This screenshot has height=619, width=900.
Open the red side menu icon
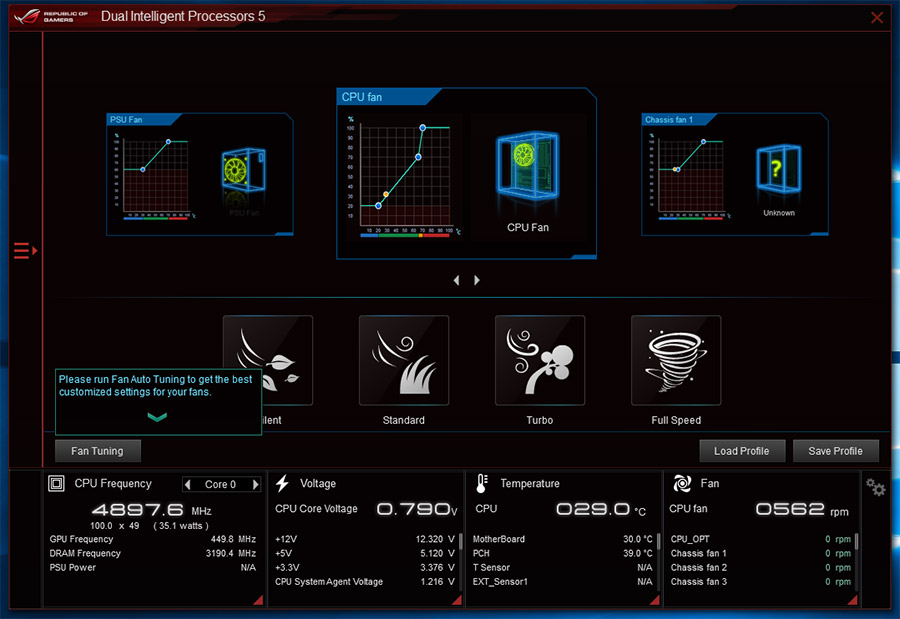click(x=25, y=251)
